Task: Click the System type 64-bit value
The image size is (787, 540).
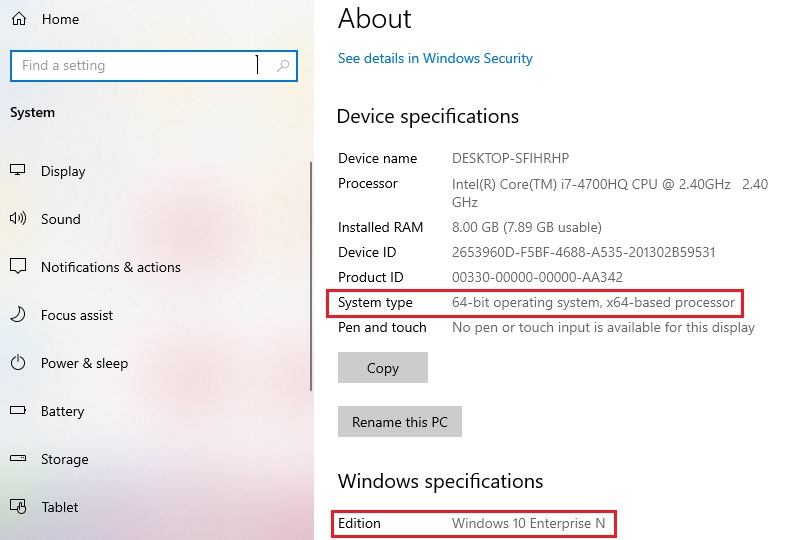Action: pos(593,302)
